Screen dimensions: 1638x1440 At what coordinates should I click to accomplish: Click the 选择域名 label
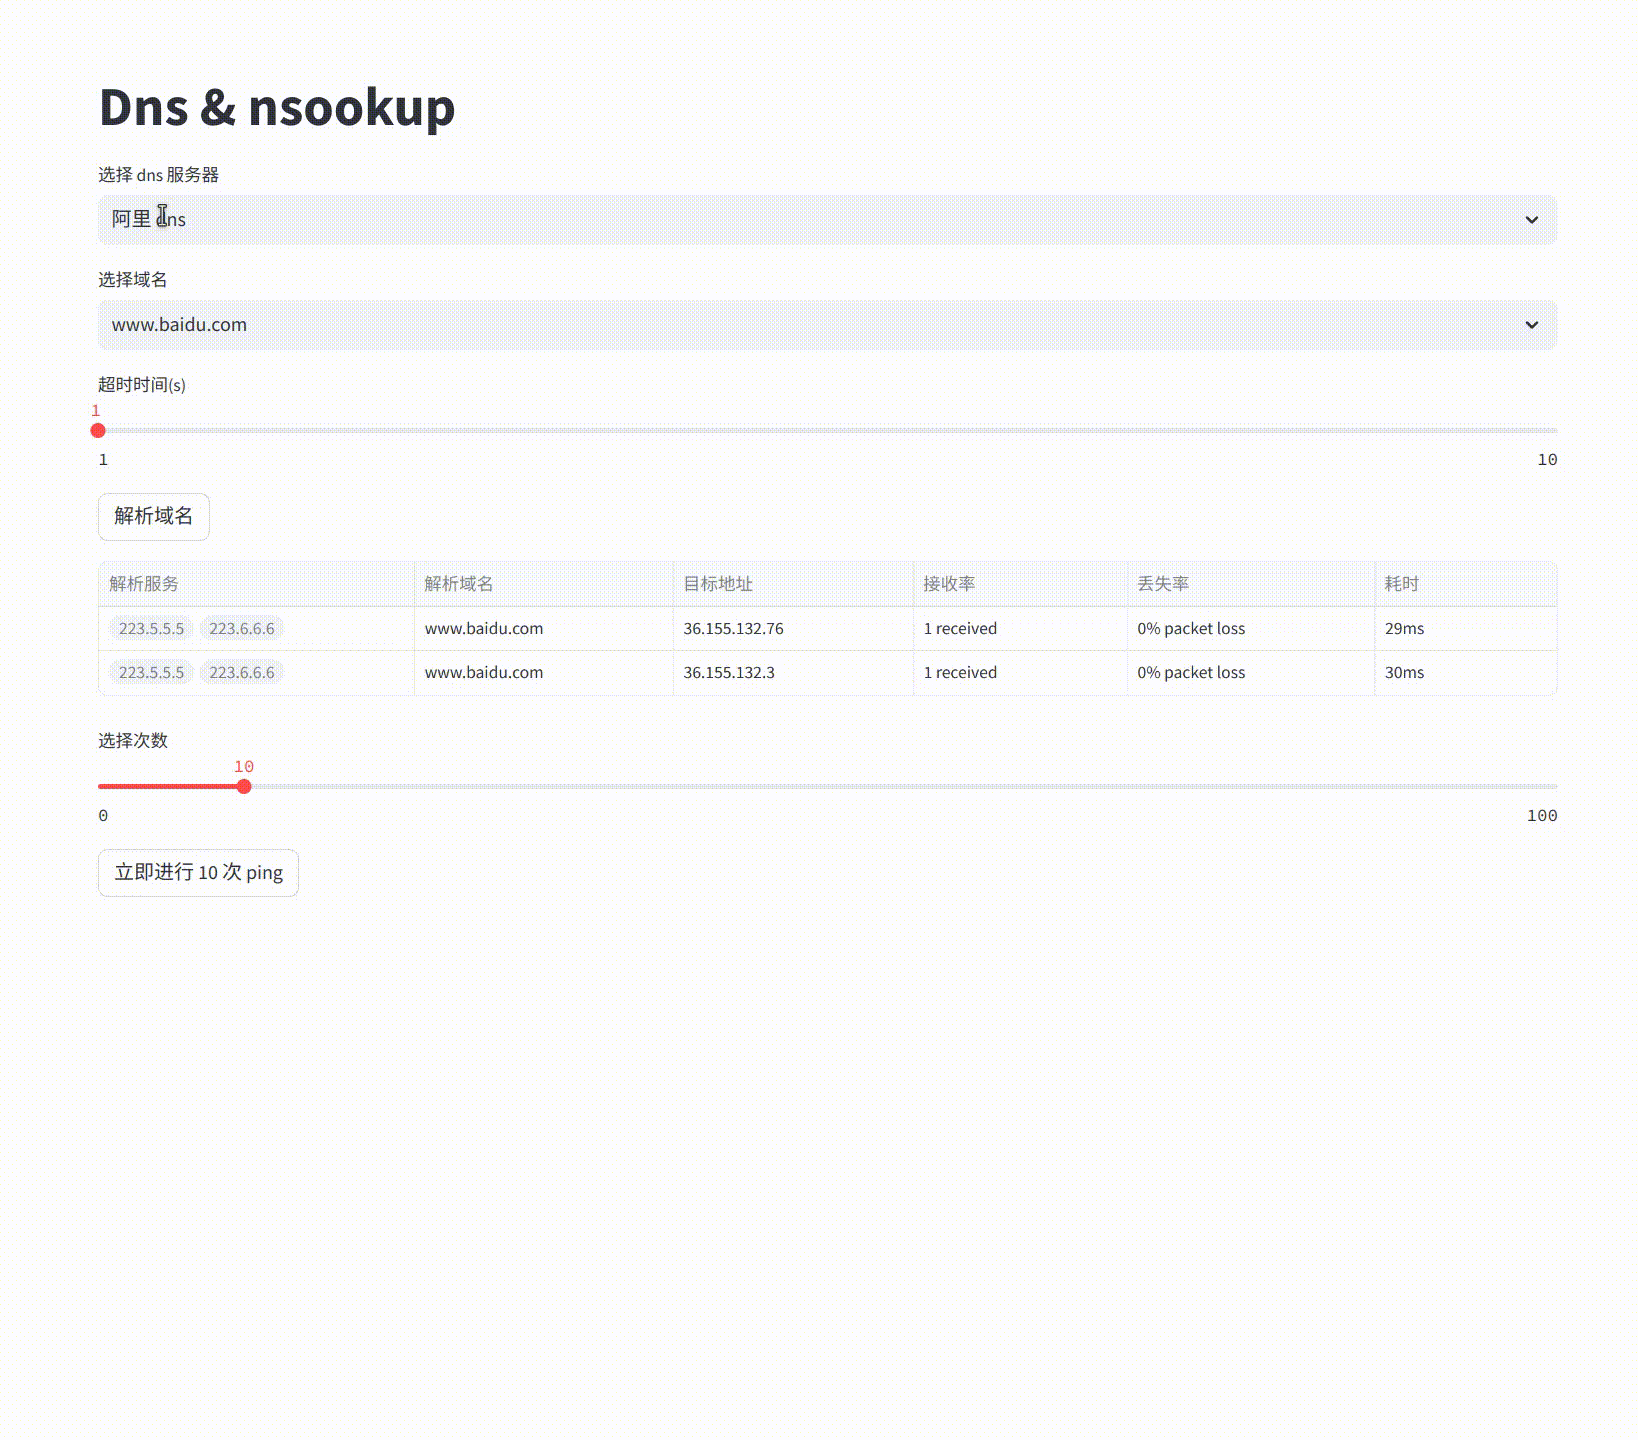pos(133,280)
